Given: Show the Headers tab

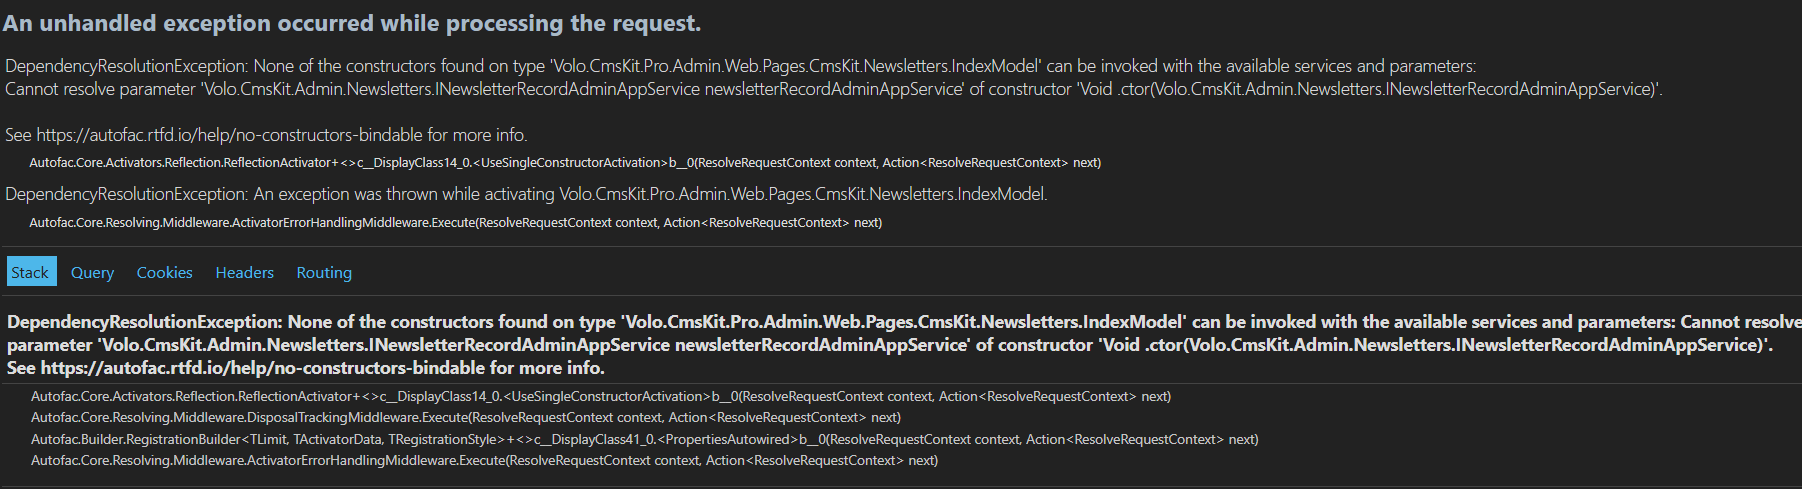Looking at the screenshot, I should pyautogui.click(x=244, y=272).
